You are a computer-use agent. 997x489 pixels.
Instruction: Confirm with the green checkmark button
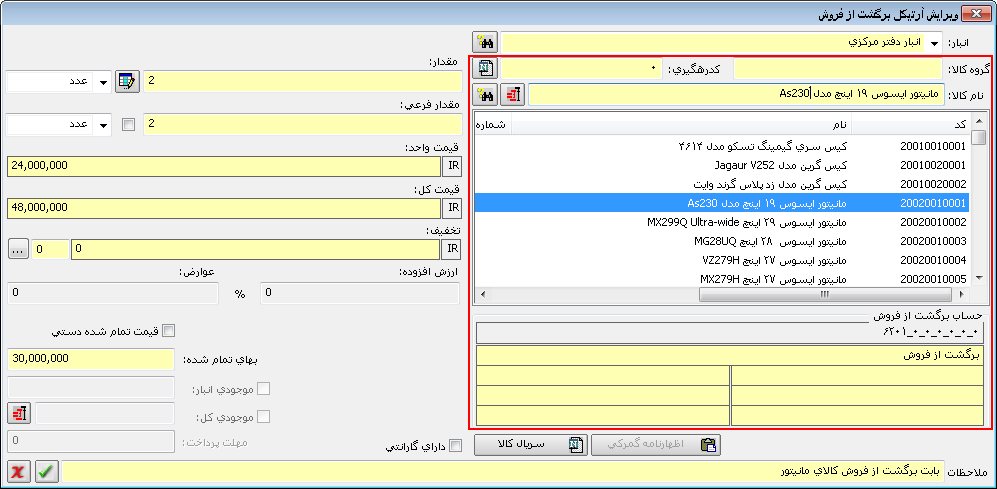47,472
